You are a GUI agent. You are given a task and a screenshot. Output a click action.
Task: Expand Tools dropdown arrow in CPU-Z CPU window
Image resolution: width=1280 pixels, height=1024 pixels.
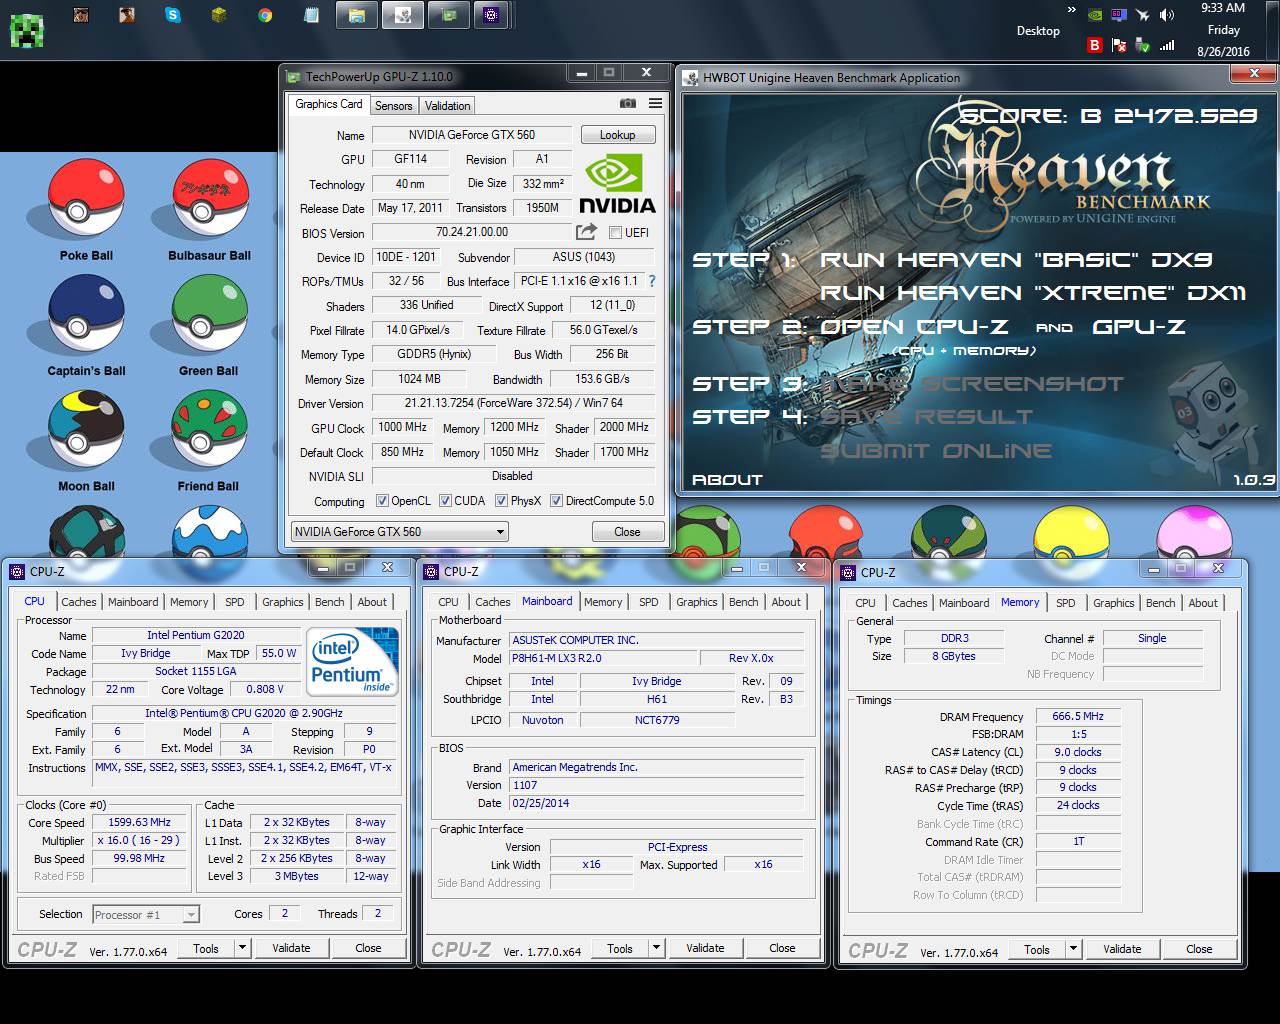[x=241, y=948]
